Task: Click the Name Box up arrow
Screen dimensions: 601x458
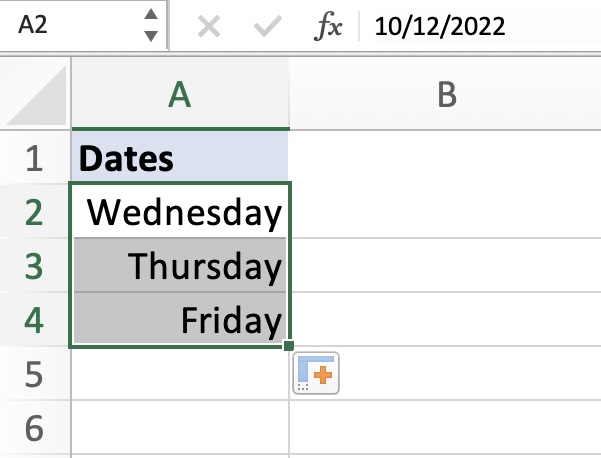Action: (x=151, y=15)
